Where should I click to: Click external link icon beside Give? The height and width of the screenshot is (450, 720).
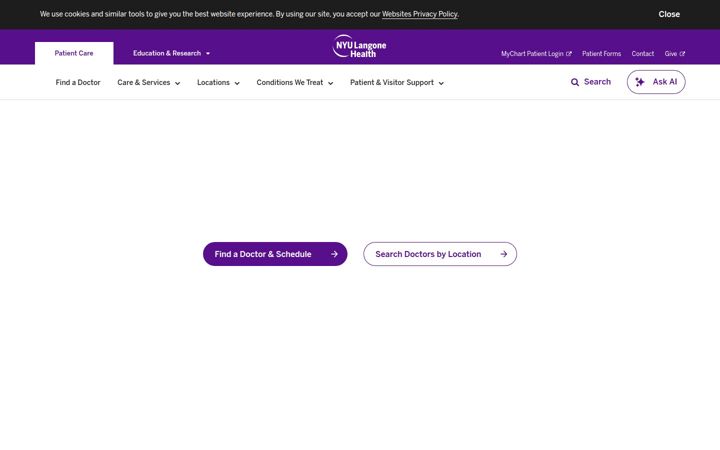click(682, 54)
